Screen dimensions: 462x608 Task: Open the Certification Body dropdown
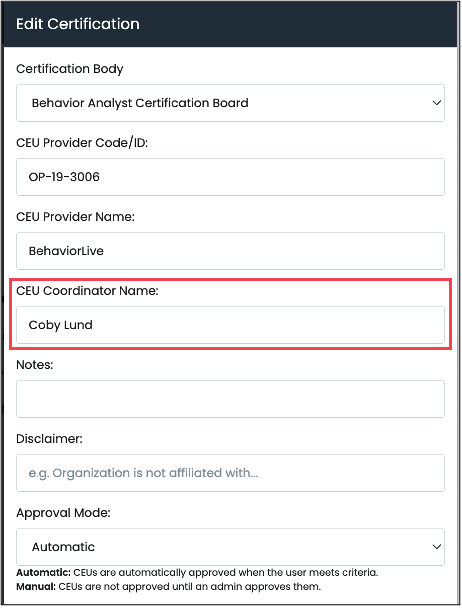click(230, 103)
